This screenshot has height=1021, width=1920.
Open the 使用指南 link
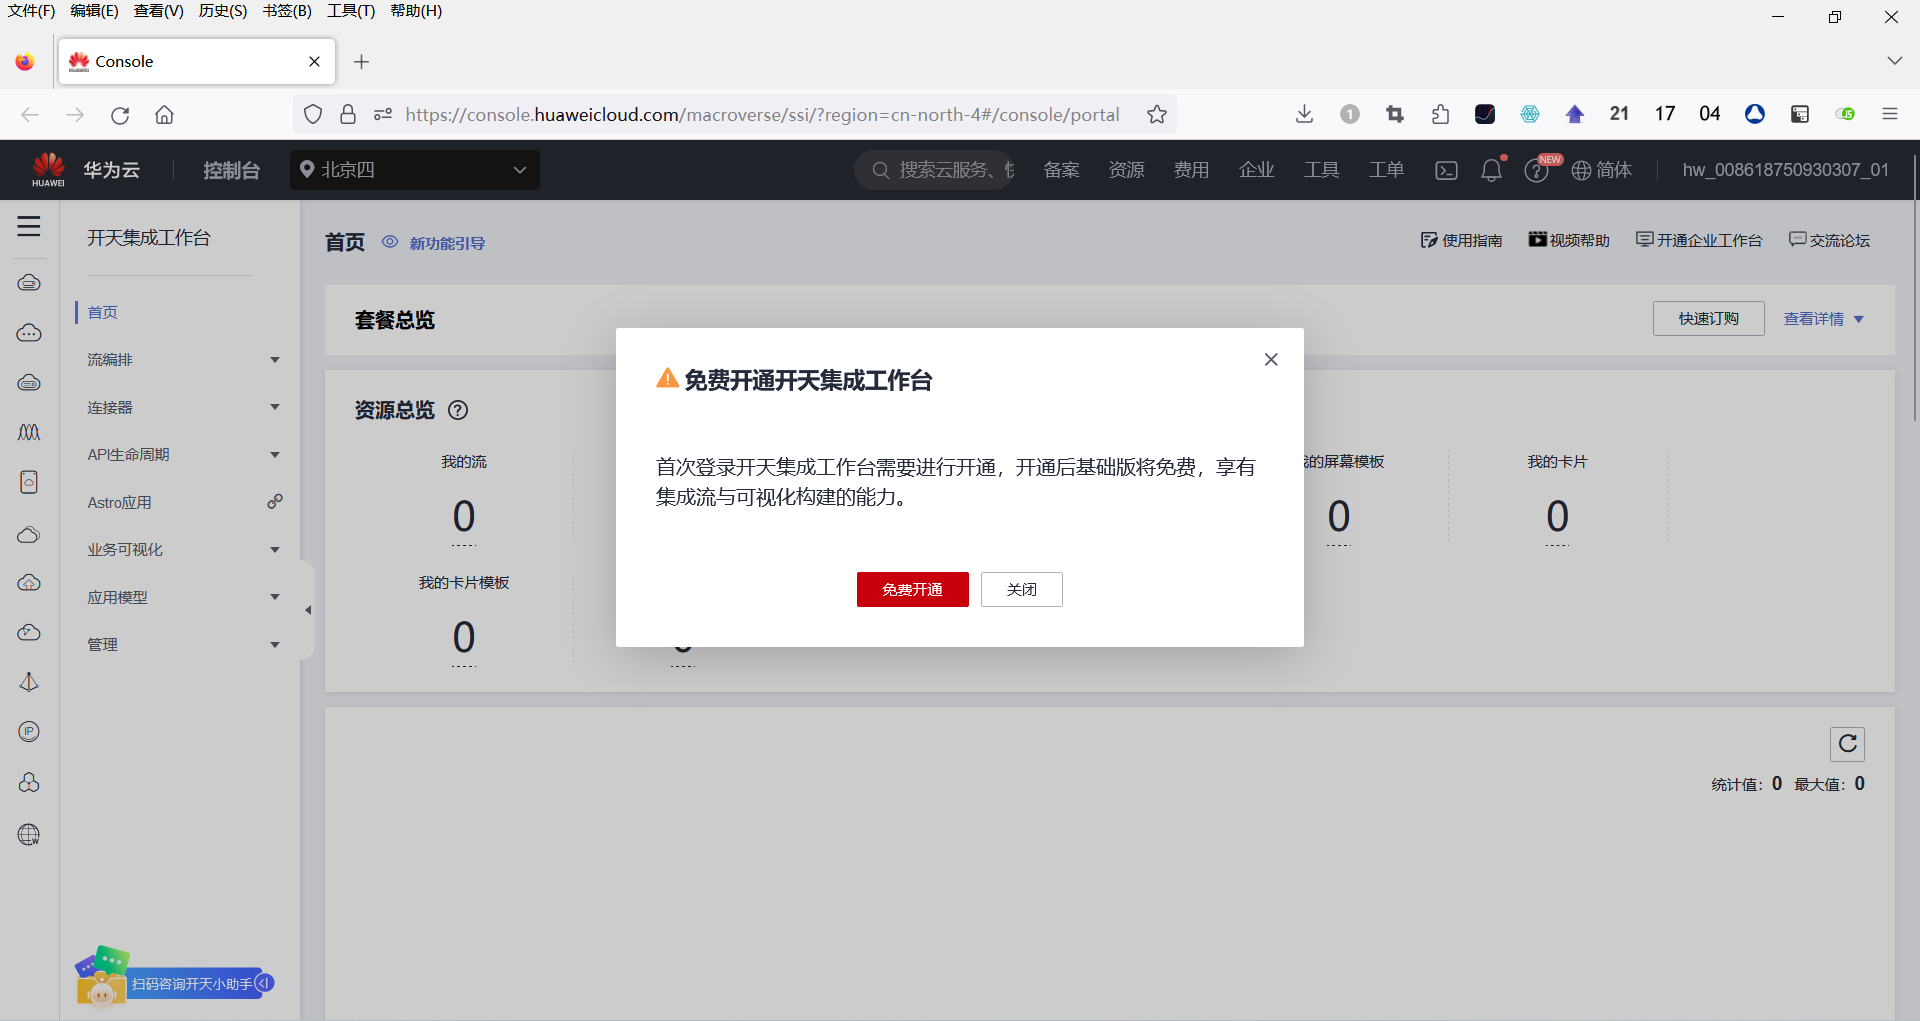[1461, 240]
